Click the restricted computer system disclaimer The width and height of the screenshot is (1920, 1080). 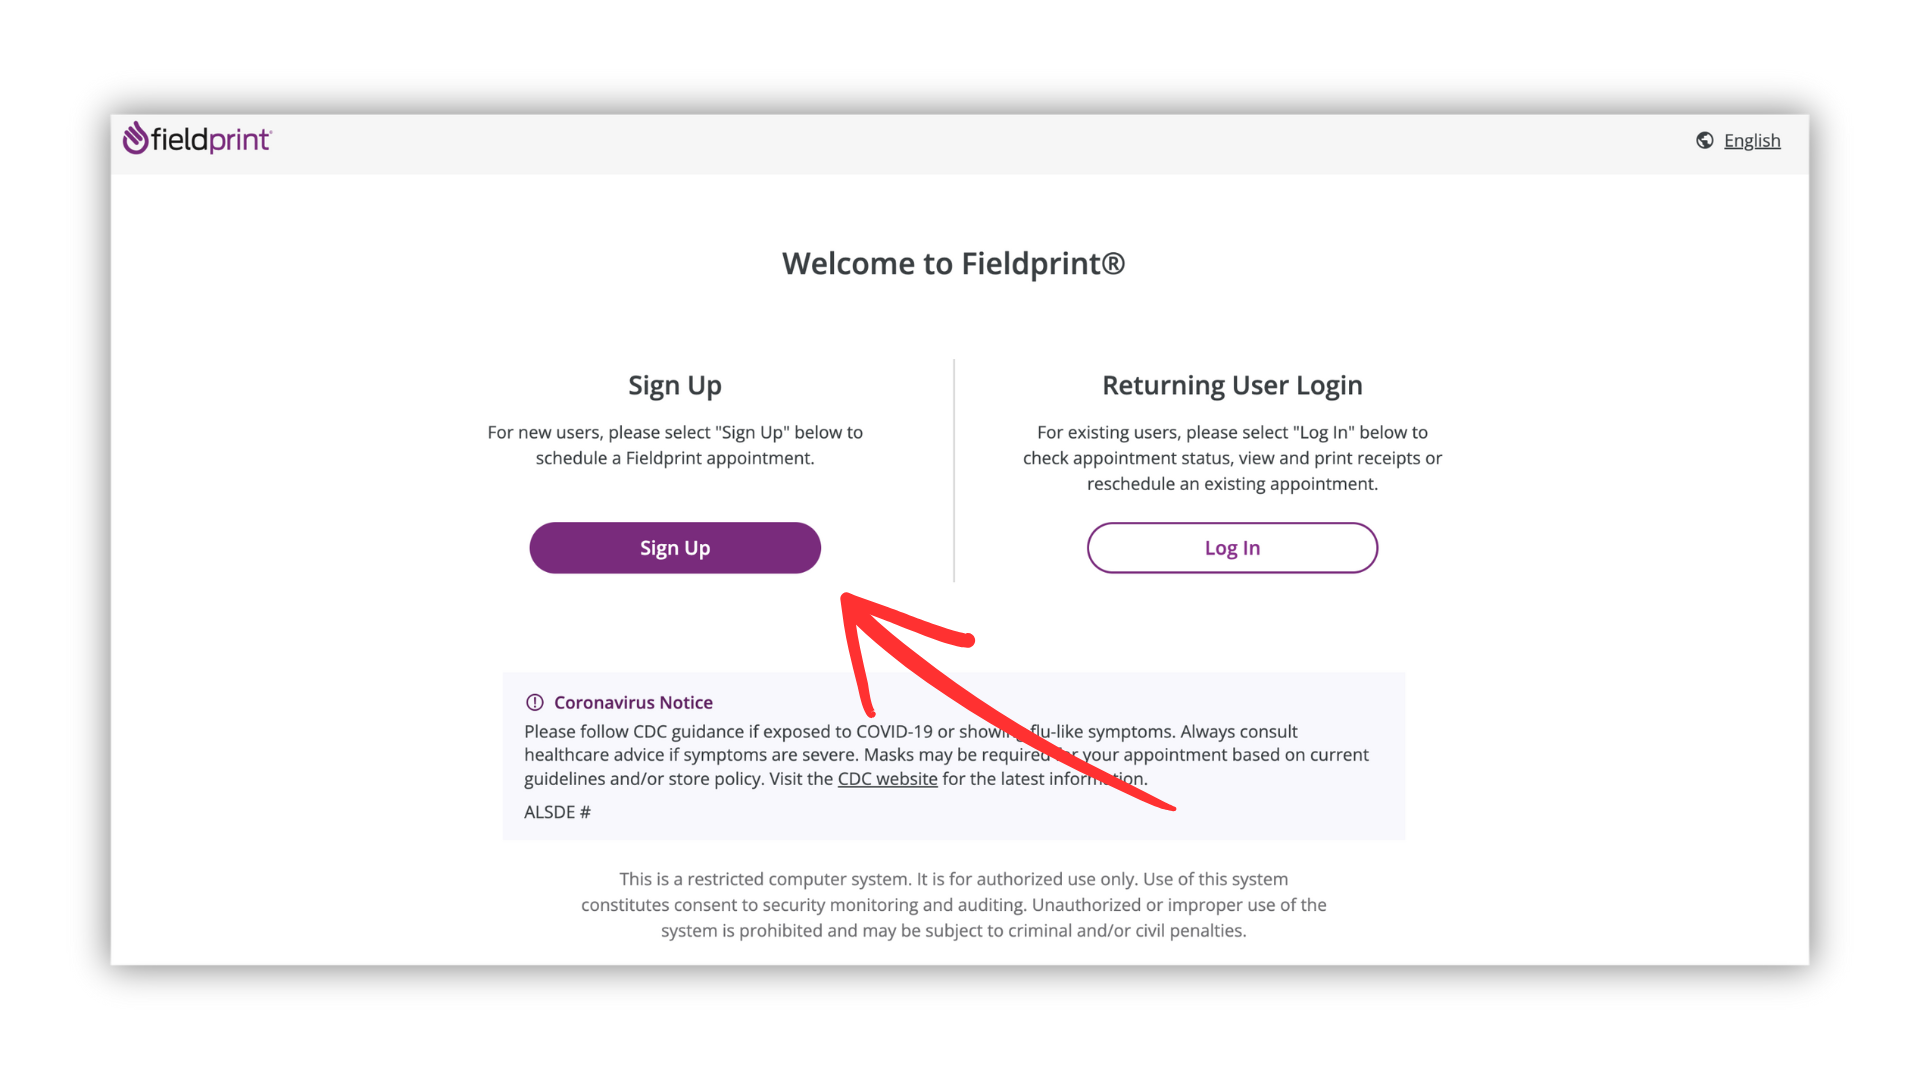pyautogui.click(x=953, y=904)
